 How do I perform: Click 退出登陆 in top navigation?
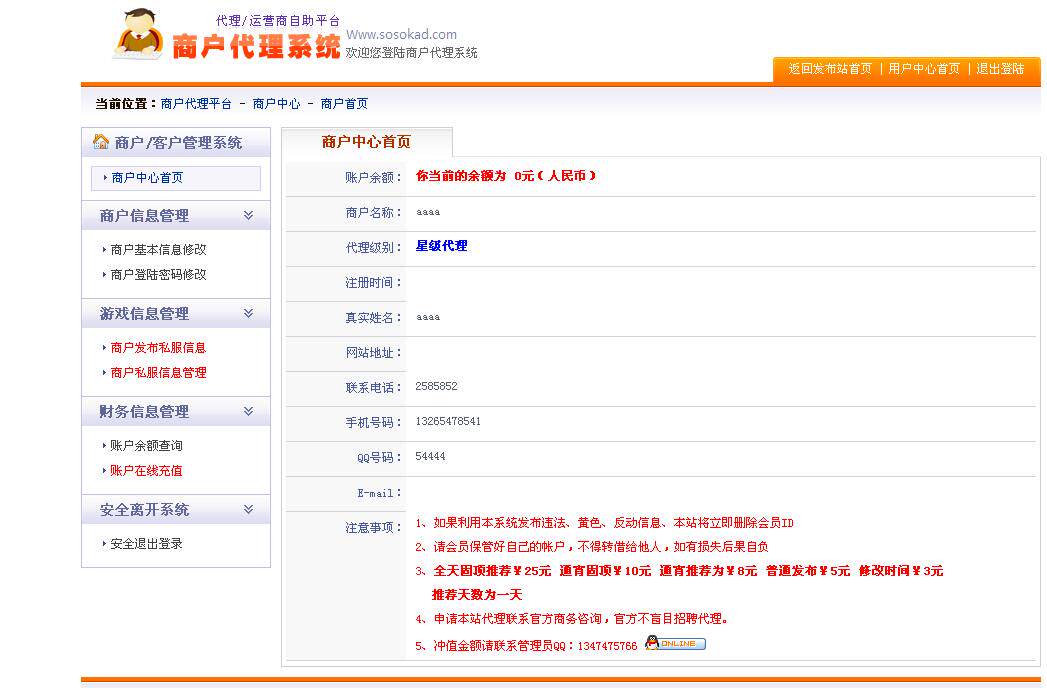[1000, 69]
